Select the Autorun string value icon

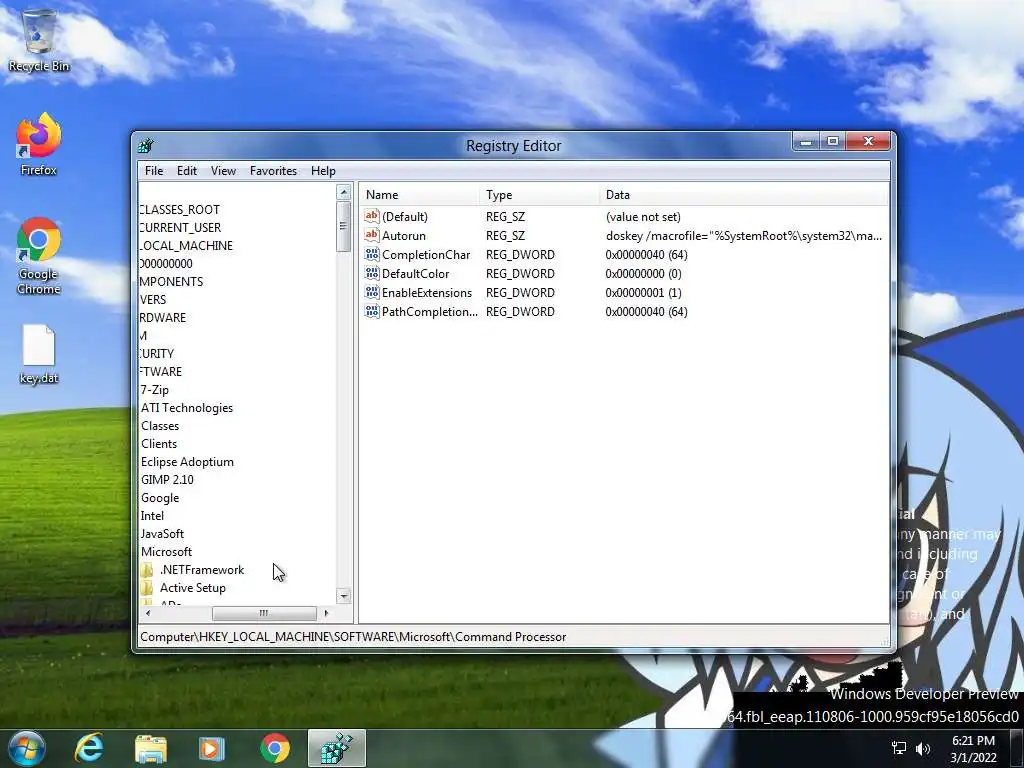[x=372, y=235]
